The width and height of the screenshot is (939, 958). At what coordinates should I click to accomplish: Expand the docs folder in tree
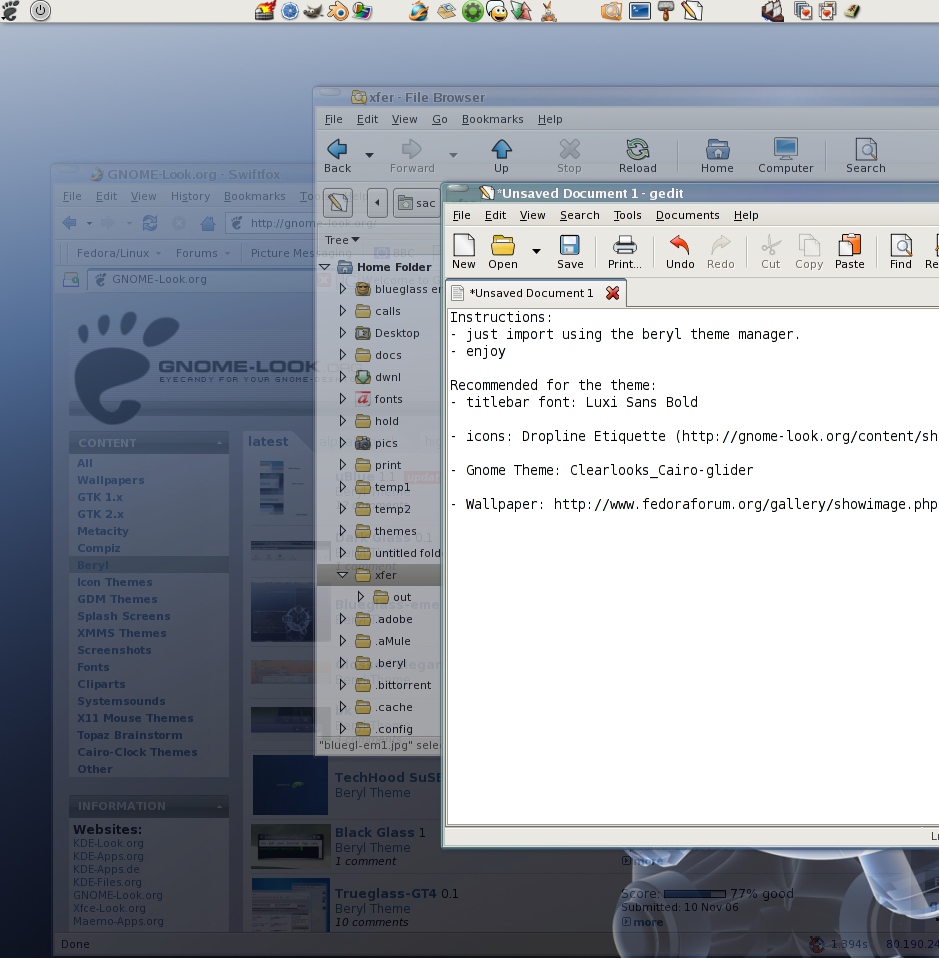coord(343,355)
